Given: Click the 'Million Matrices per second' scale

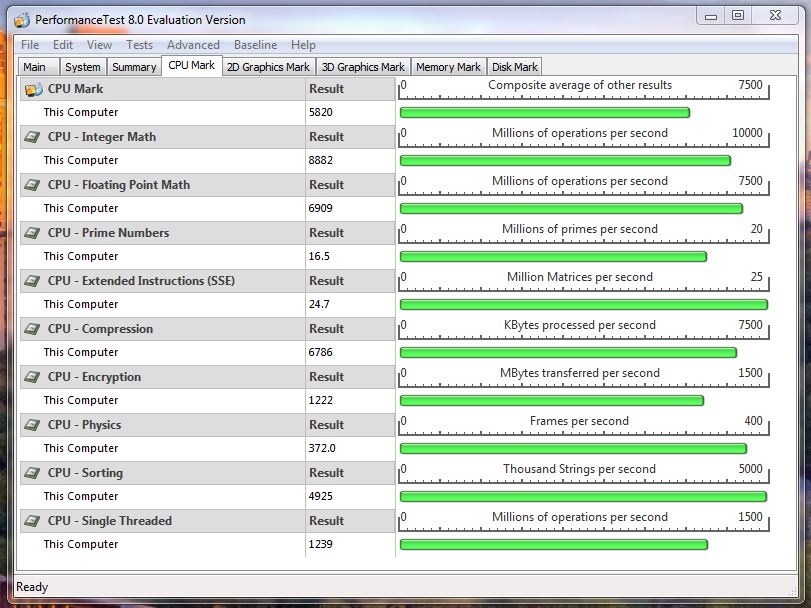Looking at the screenshot, I should (584, 281).
